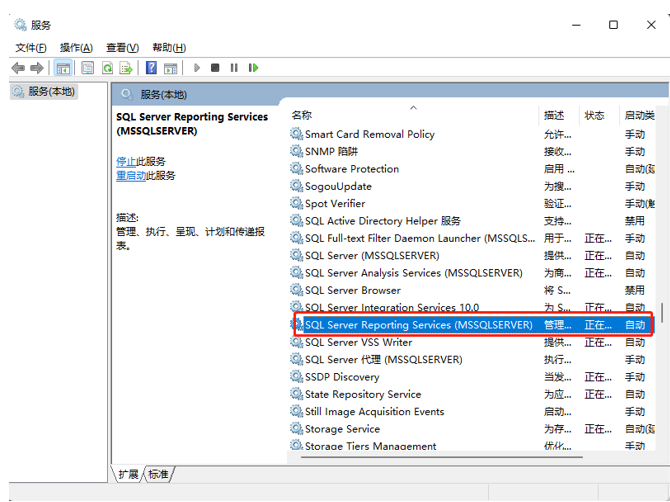Click the gear icon beside Spot Verifier
The height and width of the screenshot is (502, 670).
(x=297, y=203)
